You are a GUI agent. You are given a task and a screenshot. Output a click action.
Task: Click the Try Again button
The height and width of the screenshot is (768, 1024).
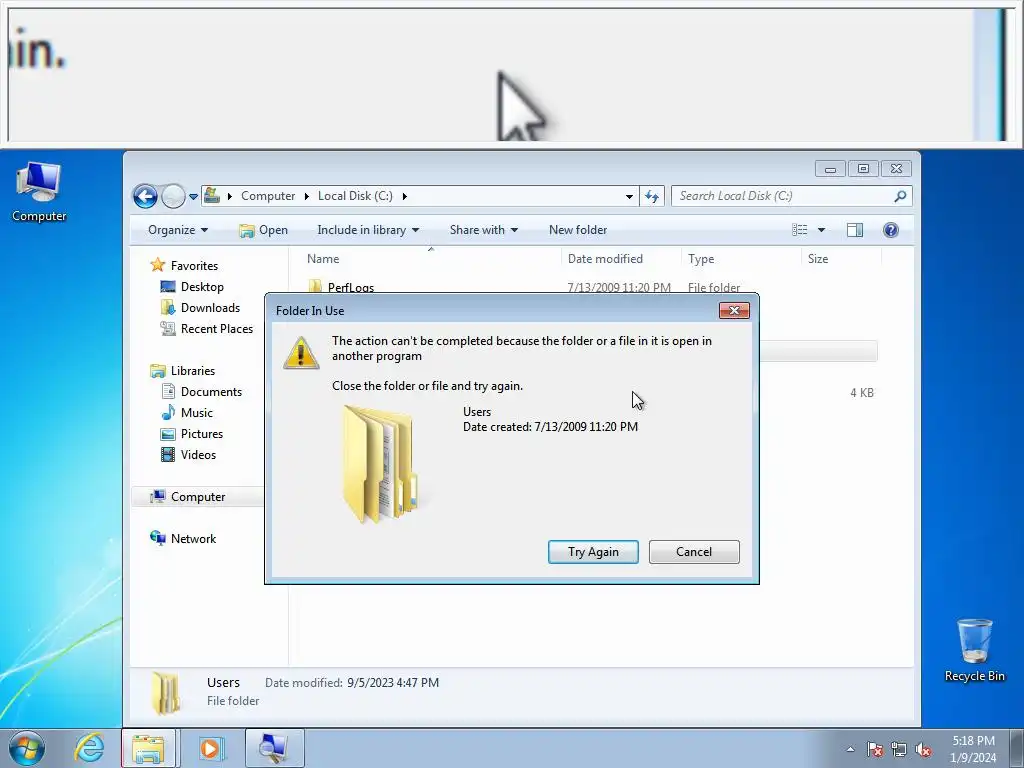593,552
